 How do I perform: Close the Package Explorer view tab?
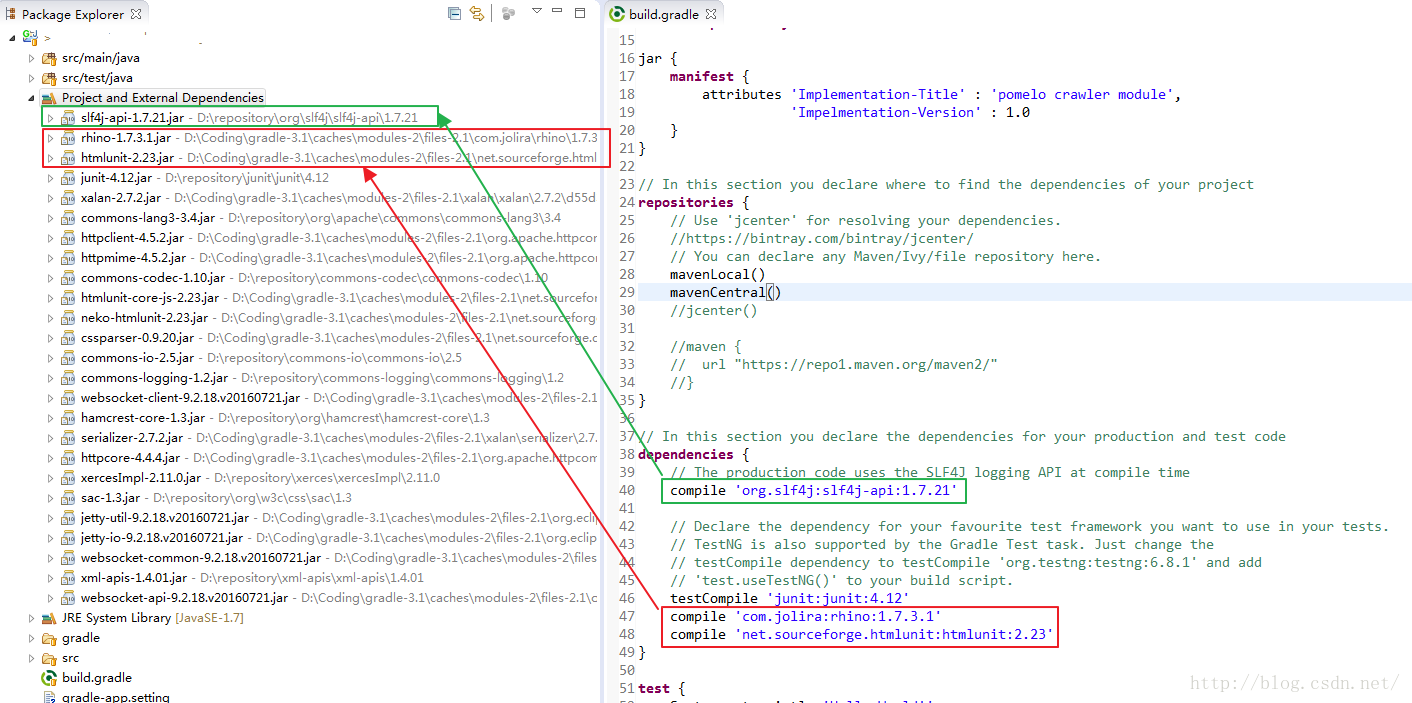click(x=137, y=14)
